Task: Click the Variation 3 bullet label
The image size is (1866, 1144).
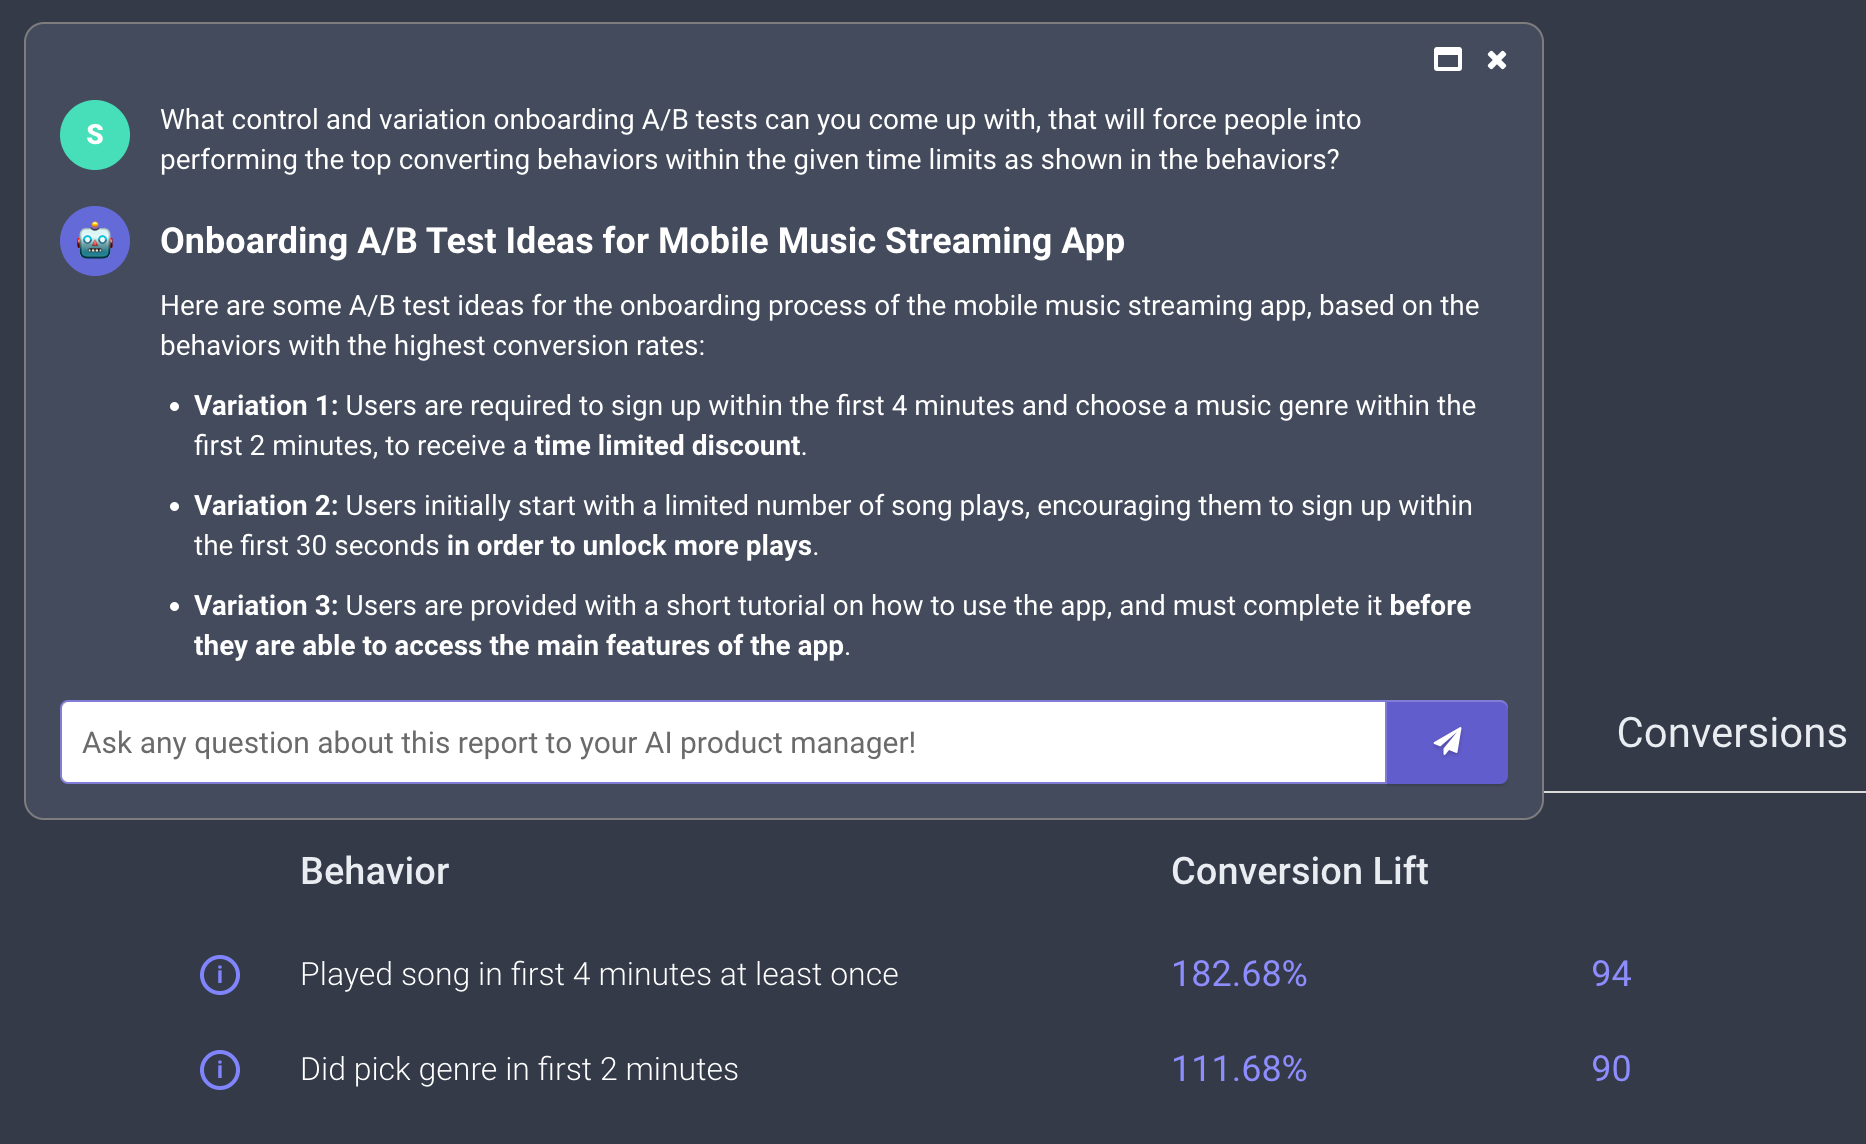Action: coord(265,606)
